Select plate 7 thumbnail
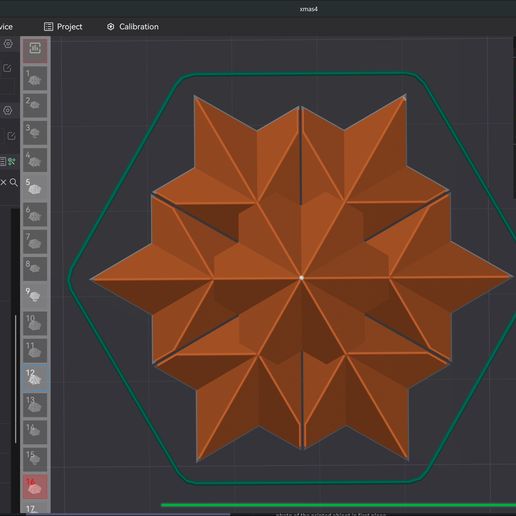The width and height of the screenshot is (516, 516). point(35,242)
